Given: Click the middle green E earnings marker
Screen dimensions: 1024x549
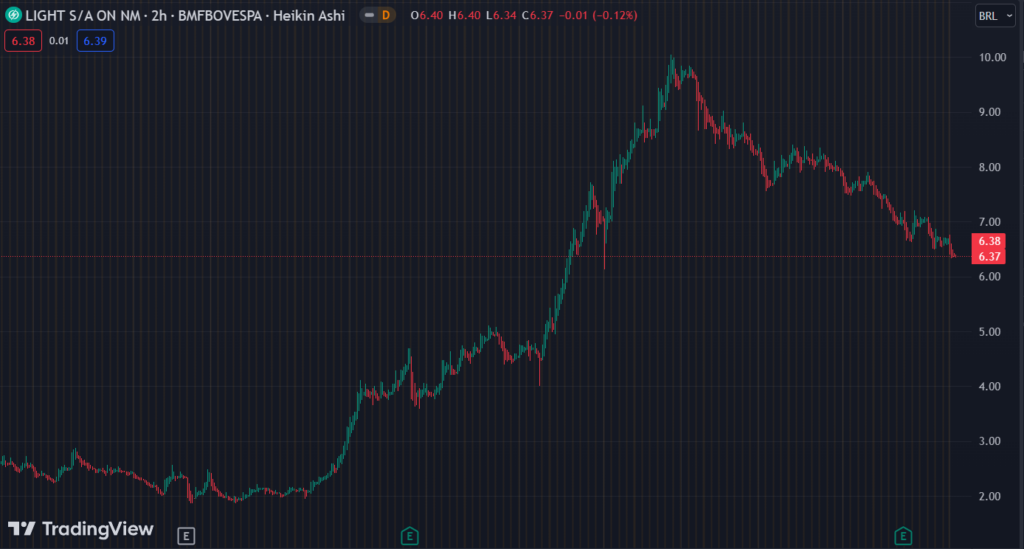Looking at the screenshot, I should tap(409, 537).
